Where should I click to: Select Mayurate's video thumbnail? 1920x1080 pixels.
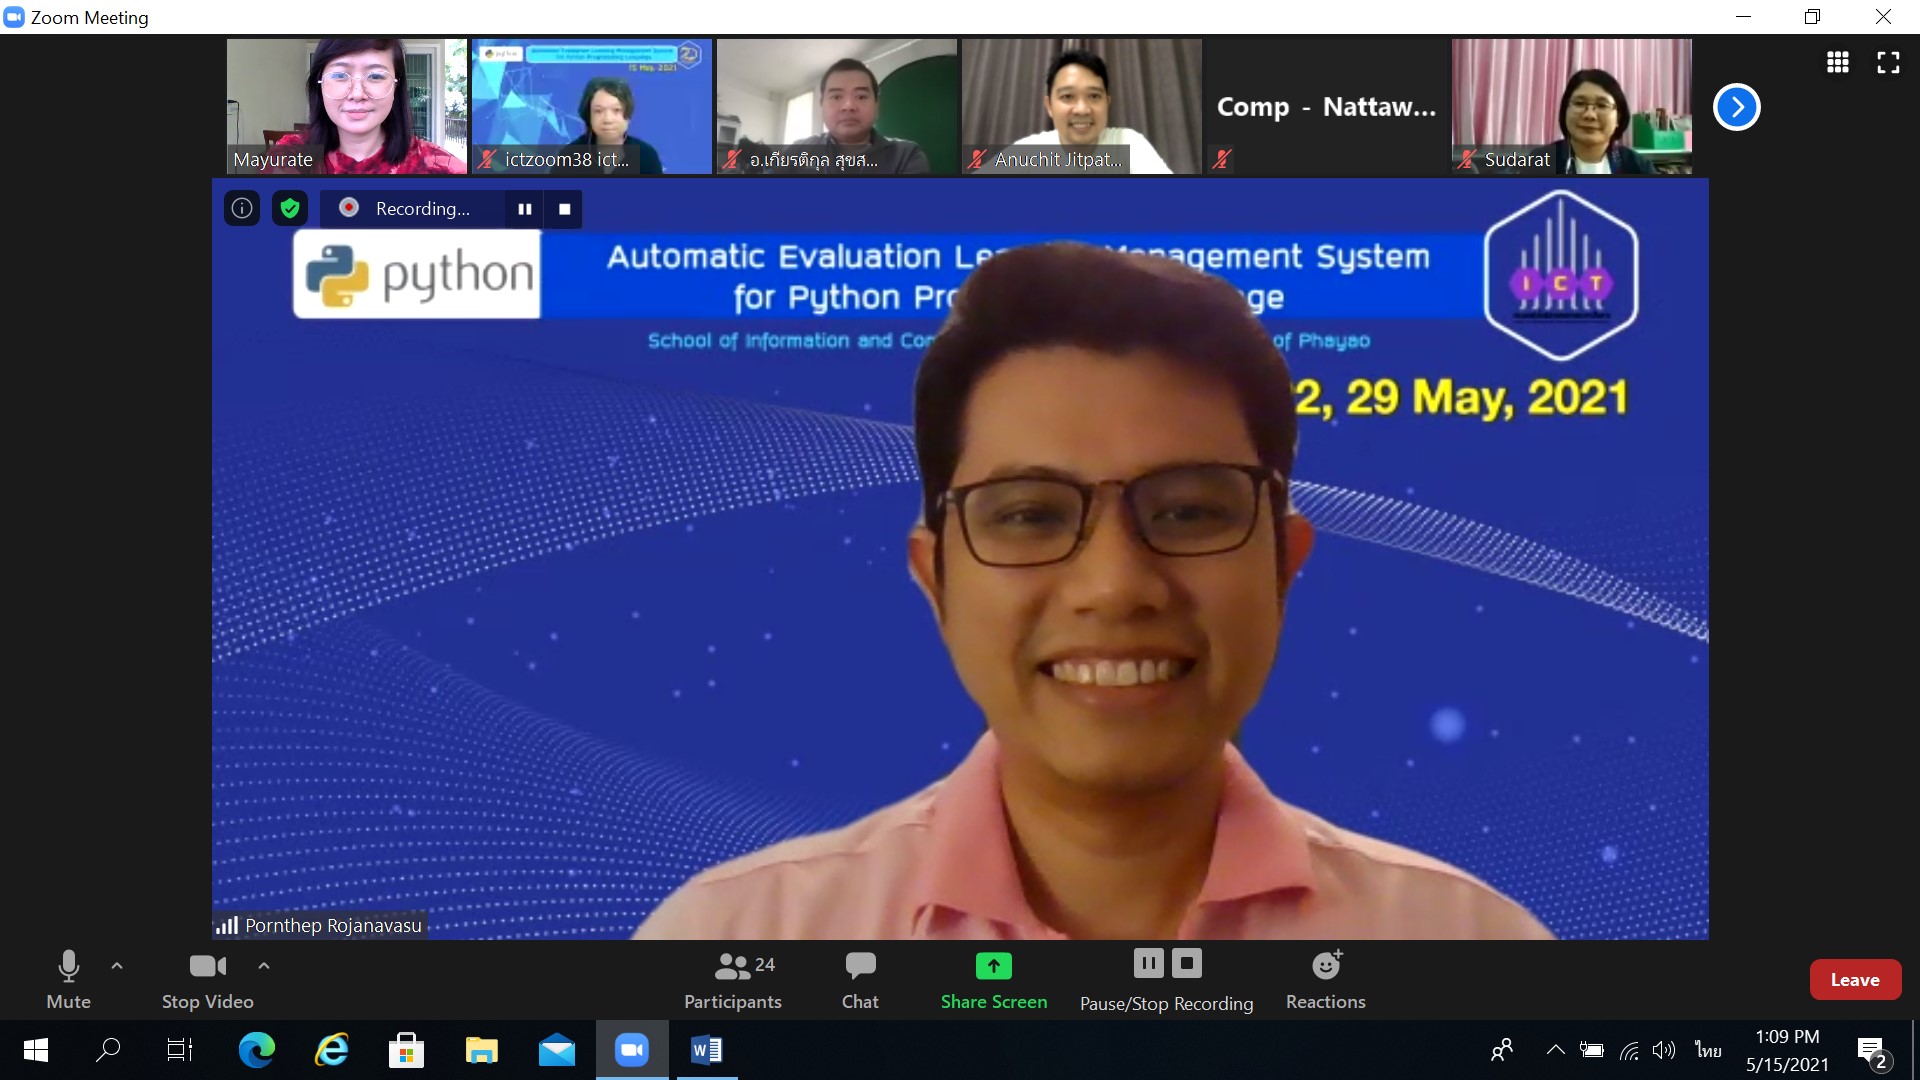pos(346,106)
